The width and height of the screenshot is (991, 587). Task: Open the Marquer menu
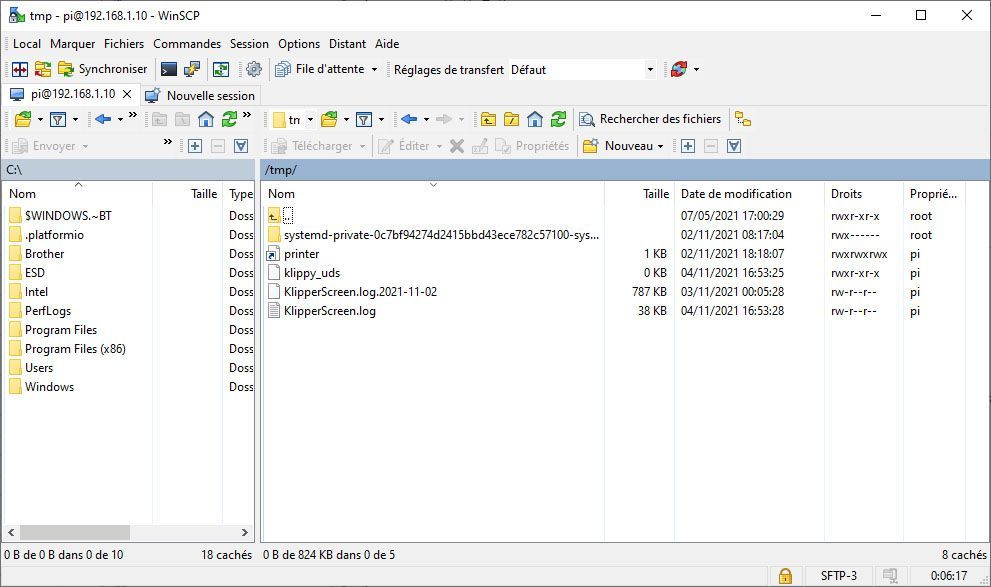point(73,44)
